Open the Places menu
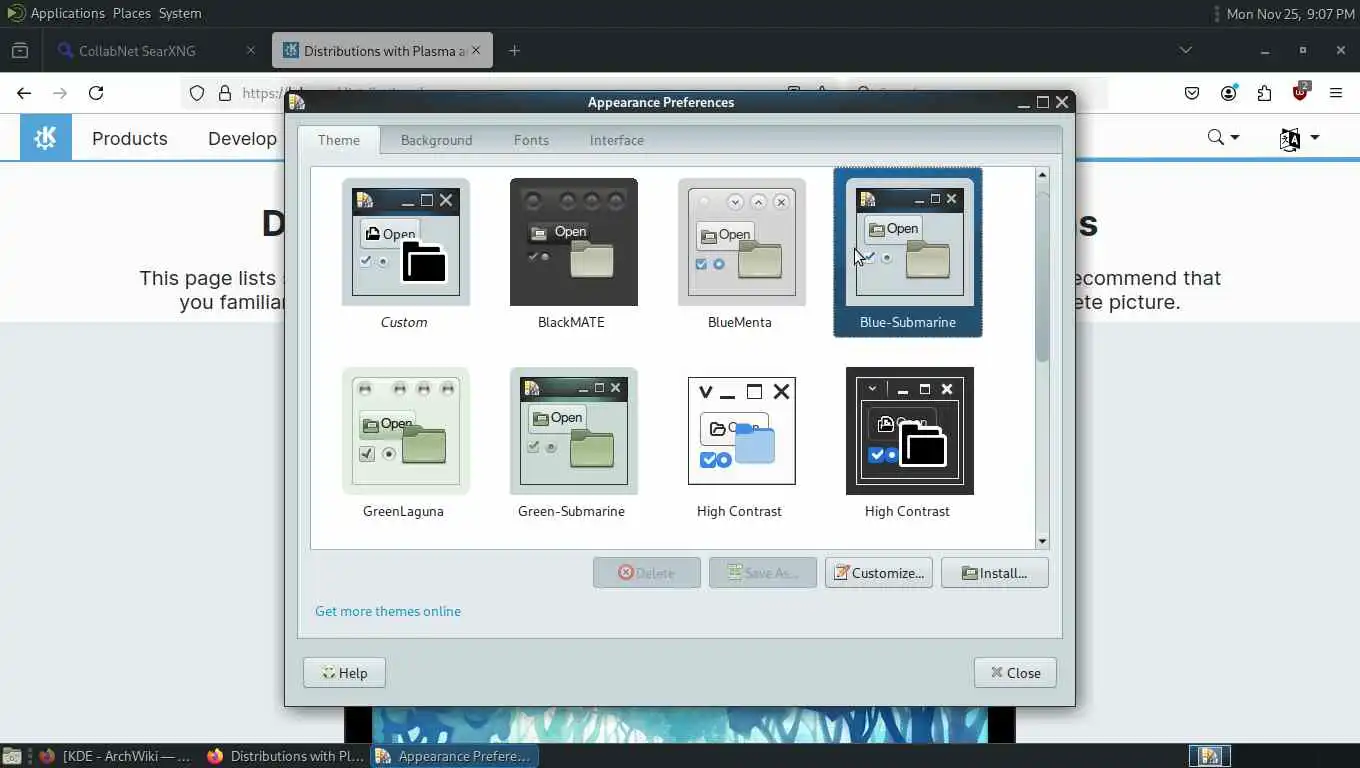 [x=132, y=13]
